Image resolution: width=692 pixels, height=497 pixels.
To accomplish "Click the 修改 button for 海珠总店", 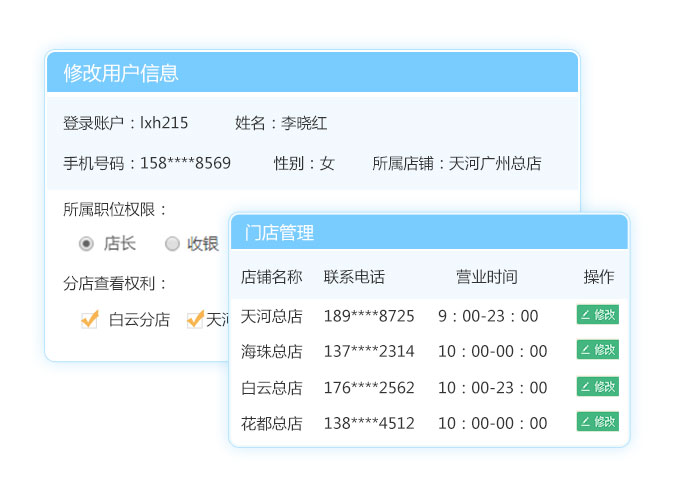I will (x=597, y=350).
